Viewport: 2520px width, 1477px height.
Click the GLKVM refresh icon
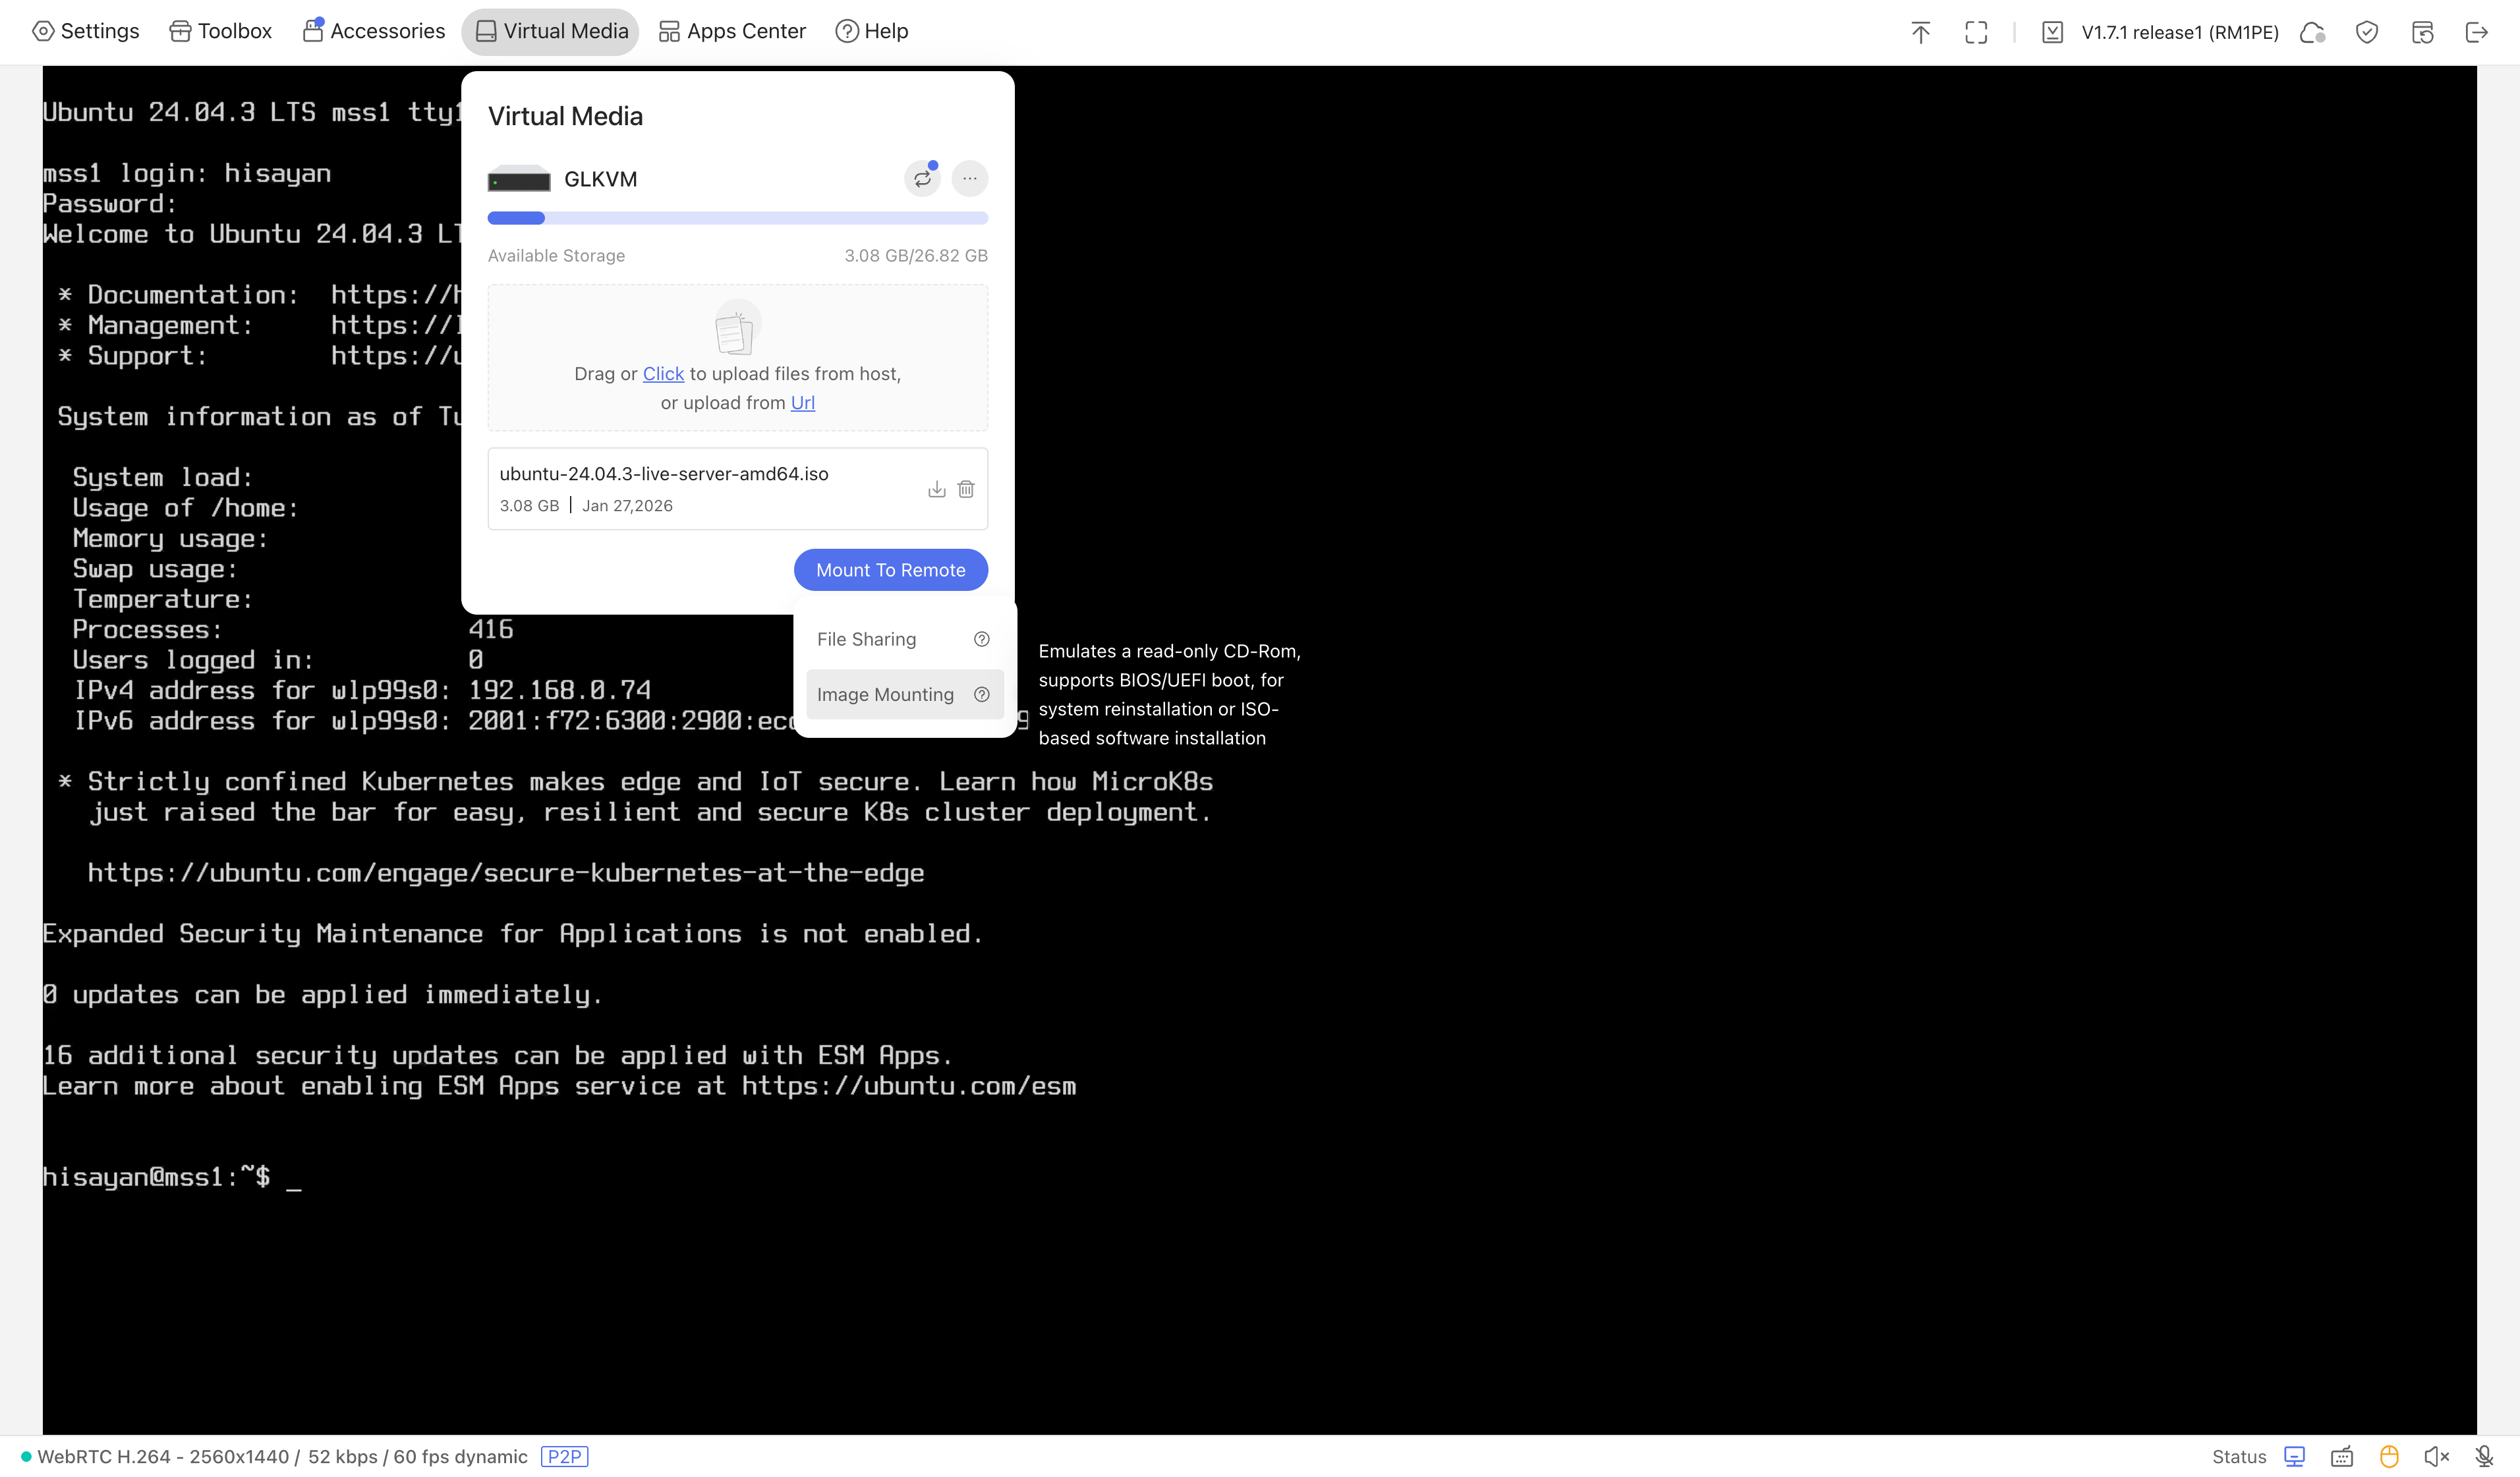pos(922,179)
